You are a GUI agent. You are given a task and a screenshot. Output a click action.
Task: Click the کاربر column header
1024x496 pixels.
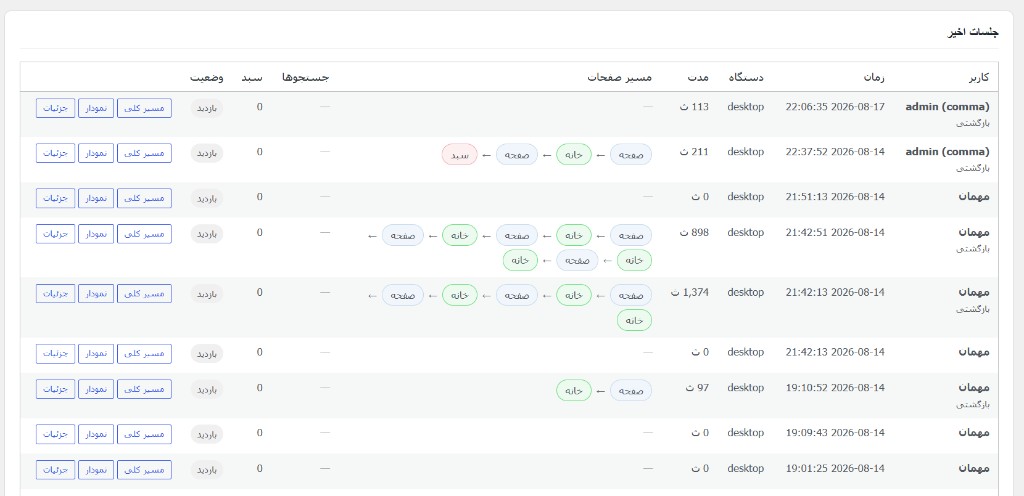click(x=978, y=78)
